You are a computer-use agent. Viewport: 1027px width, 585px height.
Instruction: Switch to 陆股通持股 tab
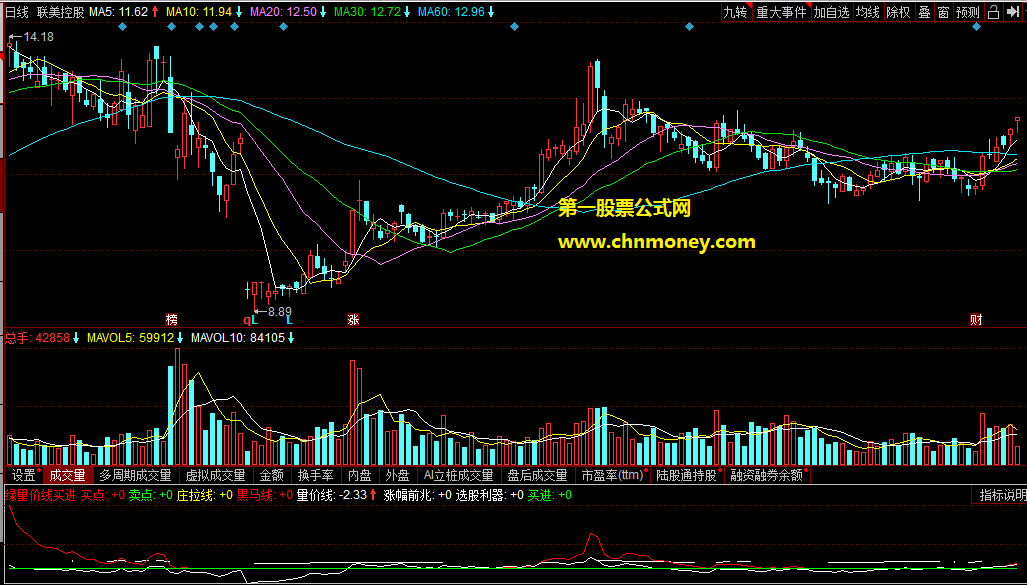(688, 476)
